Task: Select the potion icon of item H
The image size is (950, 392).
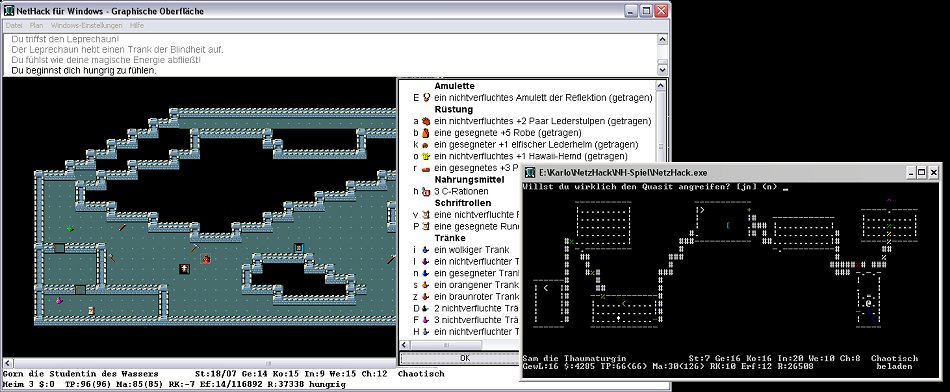Action: coord(426,332)
